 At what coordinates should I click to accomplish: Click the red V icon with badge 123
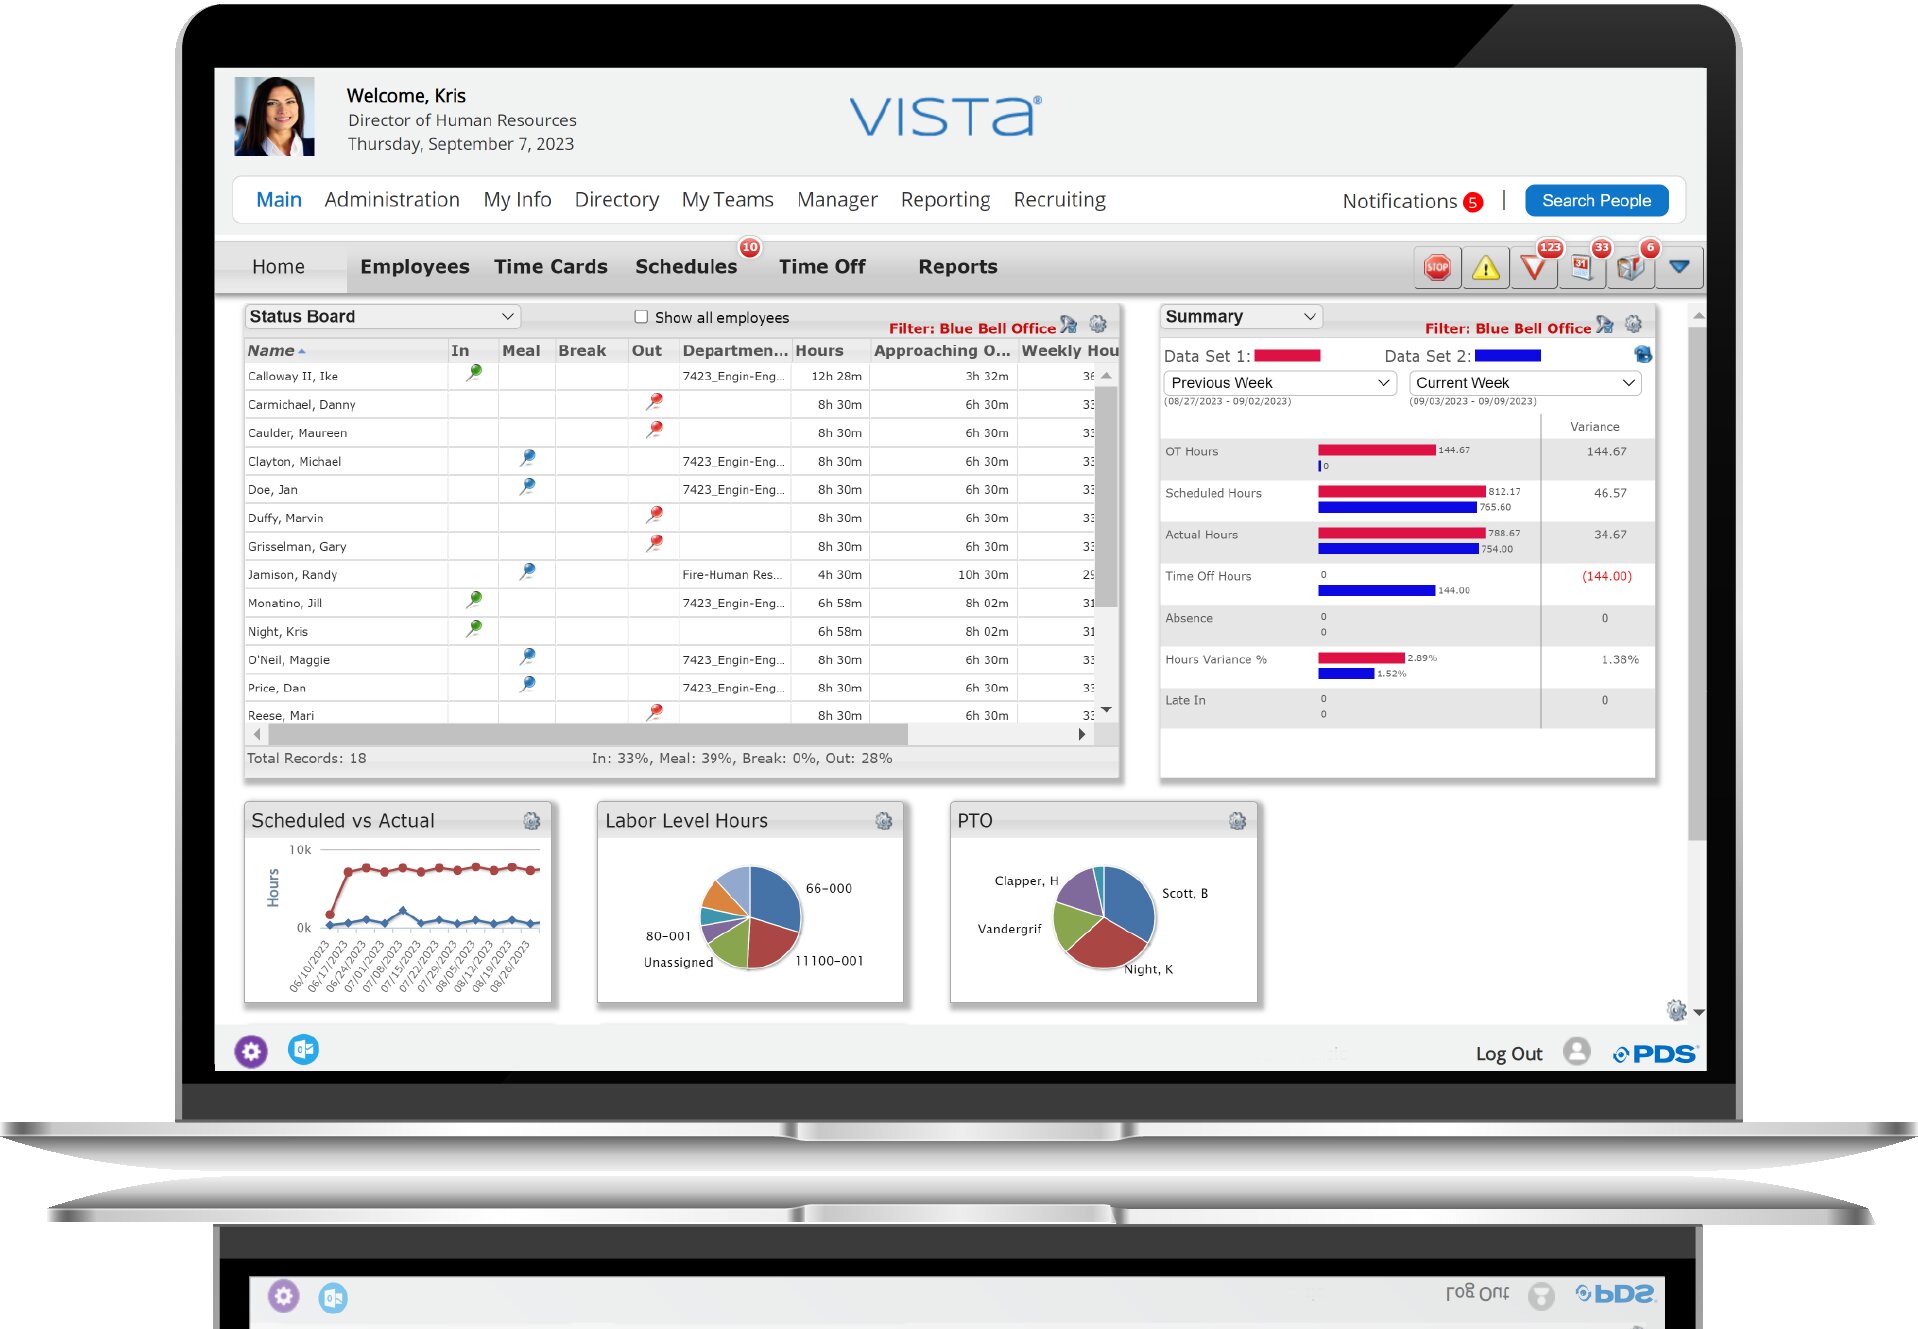[x=1533, y=268]
